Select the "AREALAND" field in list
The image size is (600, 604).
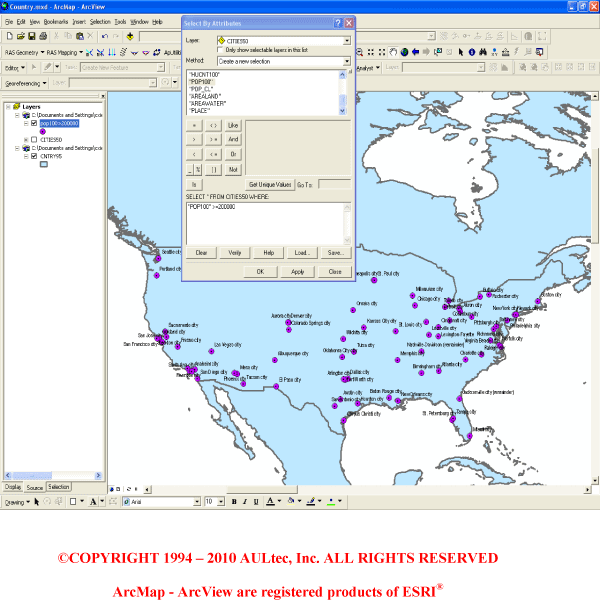point(205,96)
